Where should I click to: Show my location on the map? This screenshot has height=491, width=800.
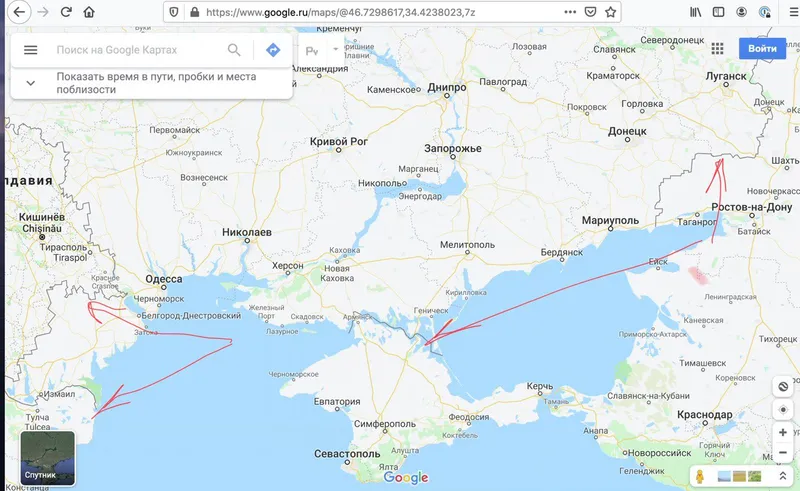783,409
